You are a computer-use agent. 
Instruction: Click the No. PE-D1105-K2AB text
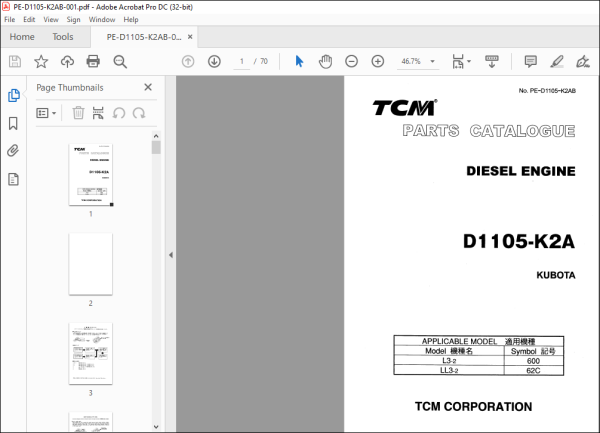[x=547, y=91]
